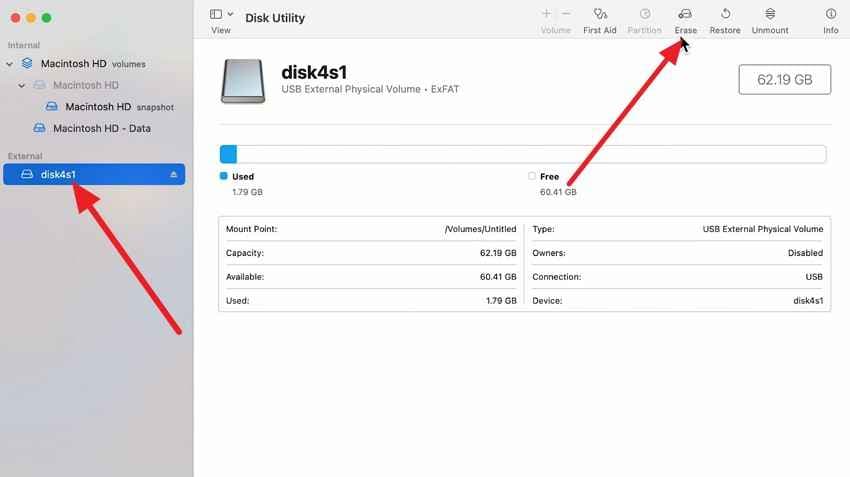The width and height of the screenshot is (850, 477).
Task: Click the Available value 60.41 GB in table
Action: [x=498, y=277]
